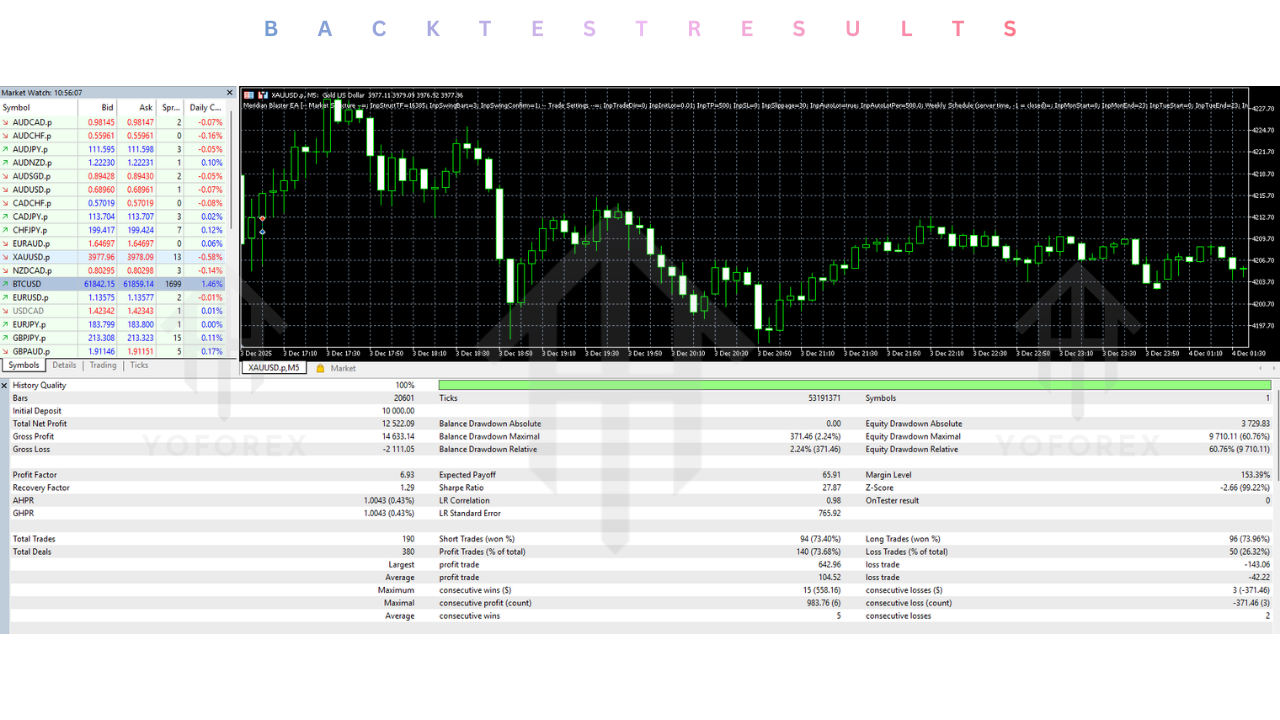Click the Total Deals value 380
The image size is (1280, 720).
click(408, 552)
